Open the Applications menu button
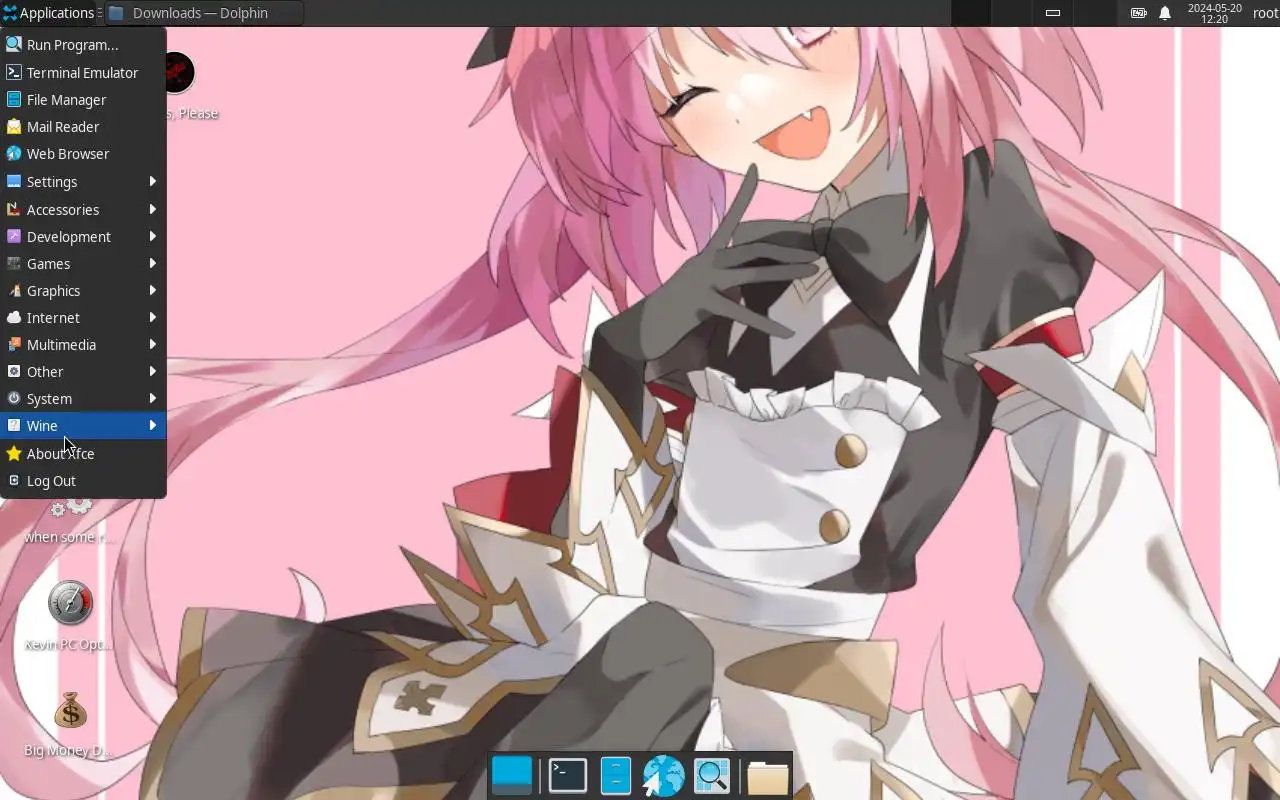1280x800 pixels. [x=48, y=13]
